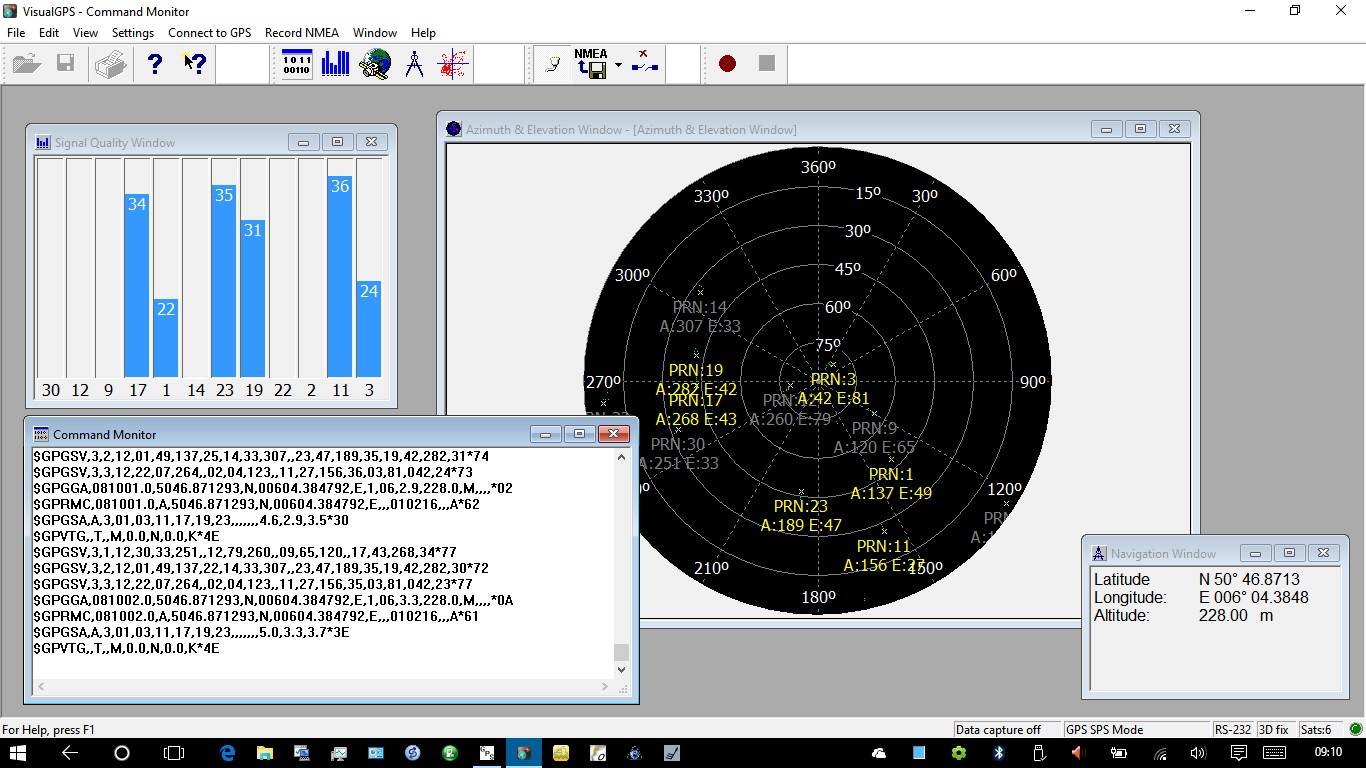The image size is (1366, 768).
Task: Open the Windows Start button
Action: tap(19, 753)
